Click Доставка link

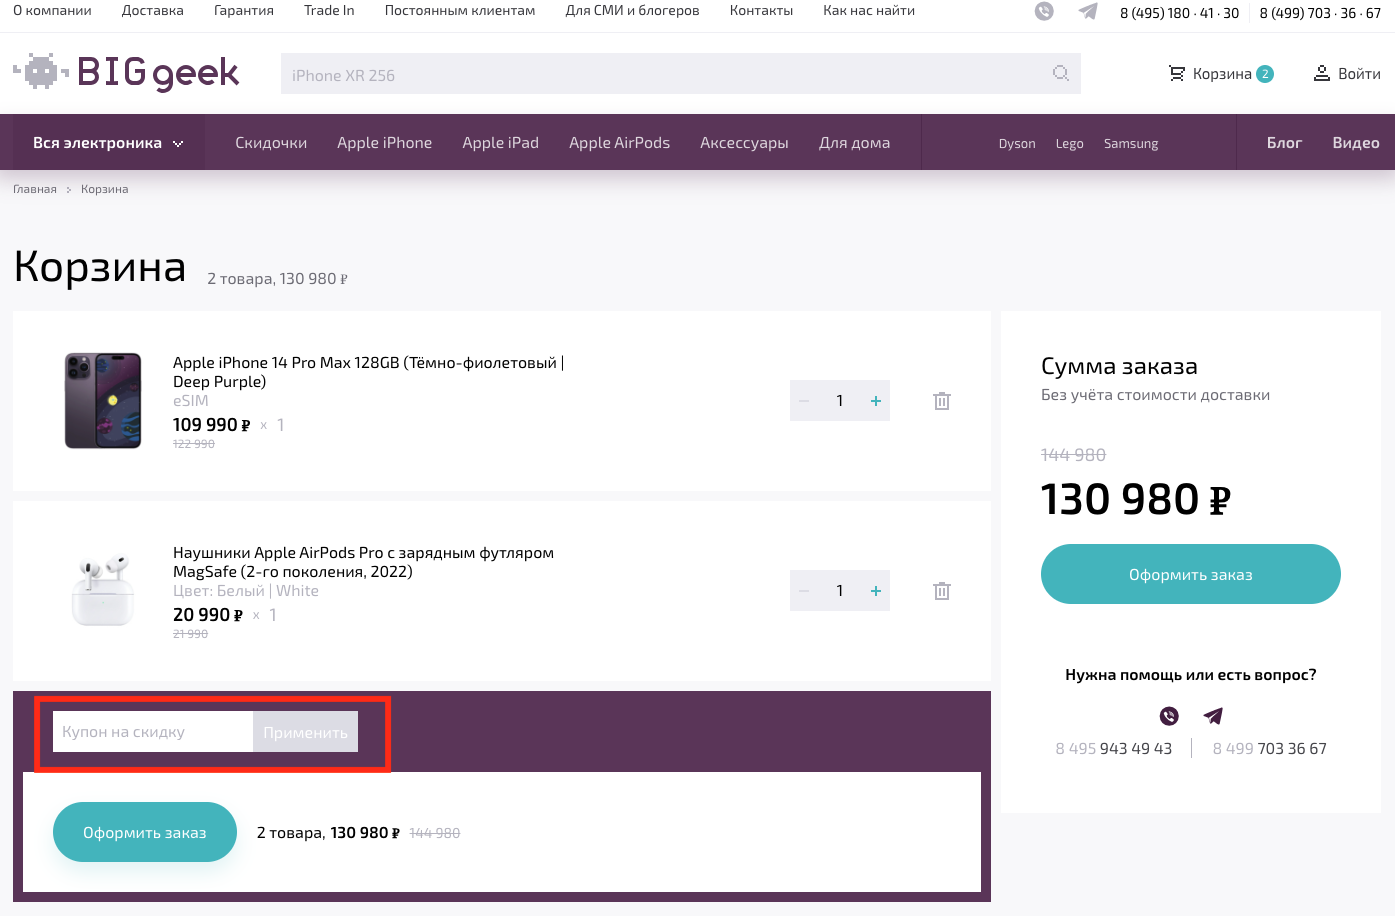tap(153, 10)
